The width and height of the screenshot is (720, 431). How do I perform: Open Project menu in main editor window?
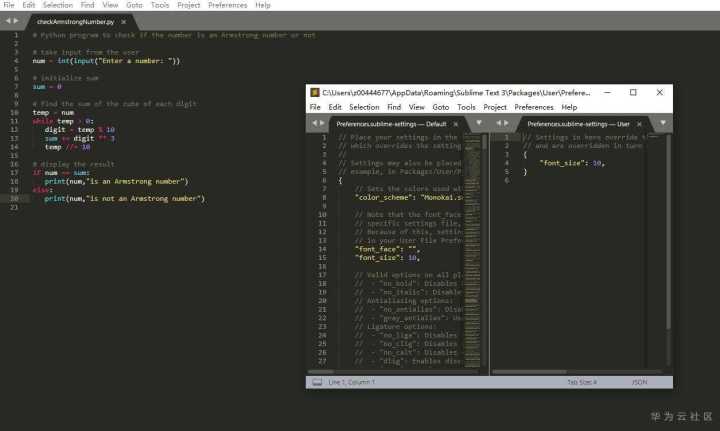pos(189,5)
